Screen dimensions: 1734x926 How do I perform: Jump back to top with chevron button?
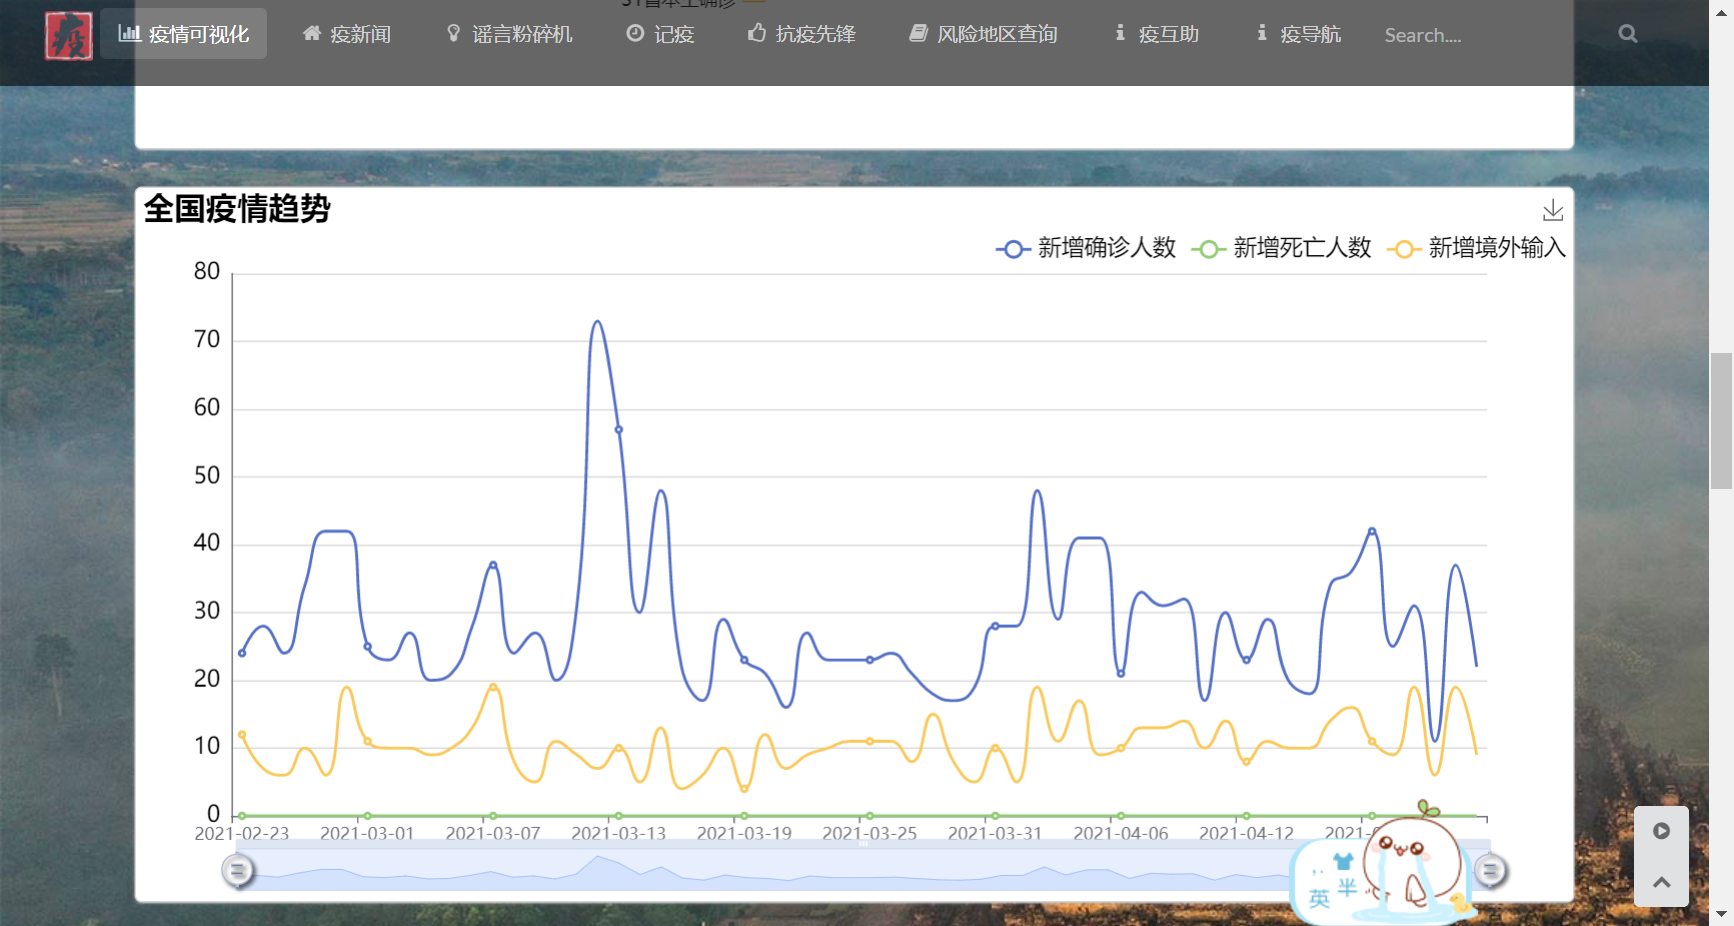pos(1661,882)
